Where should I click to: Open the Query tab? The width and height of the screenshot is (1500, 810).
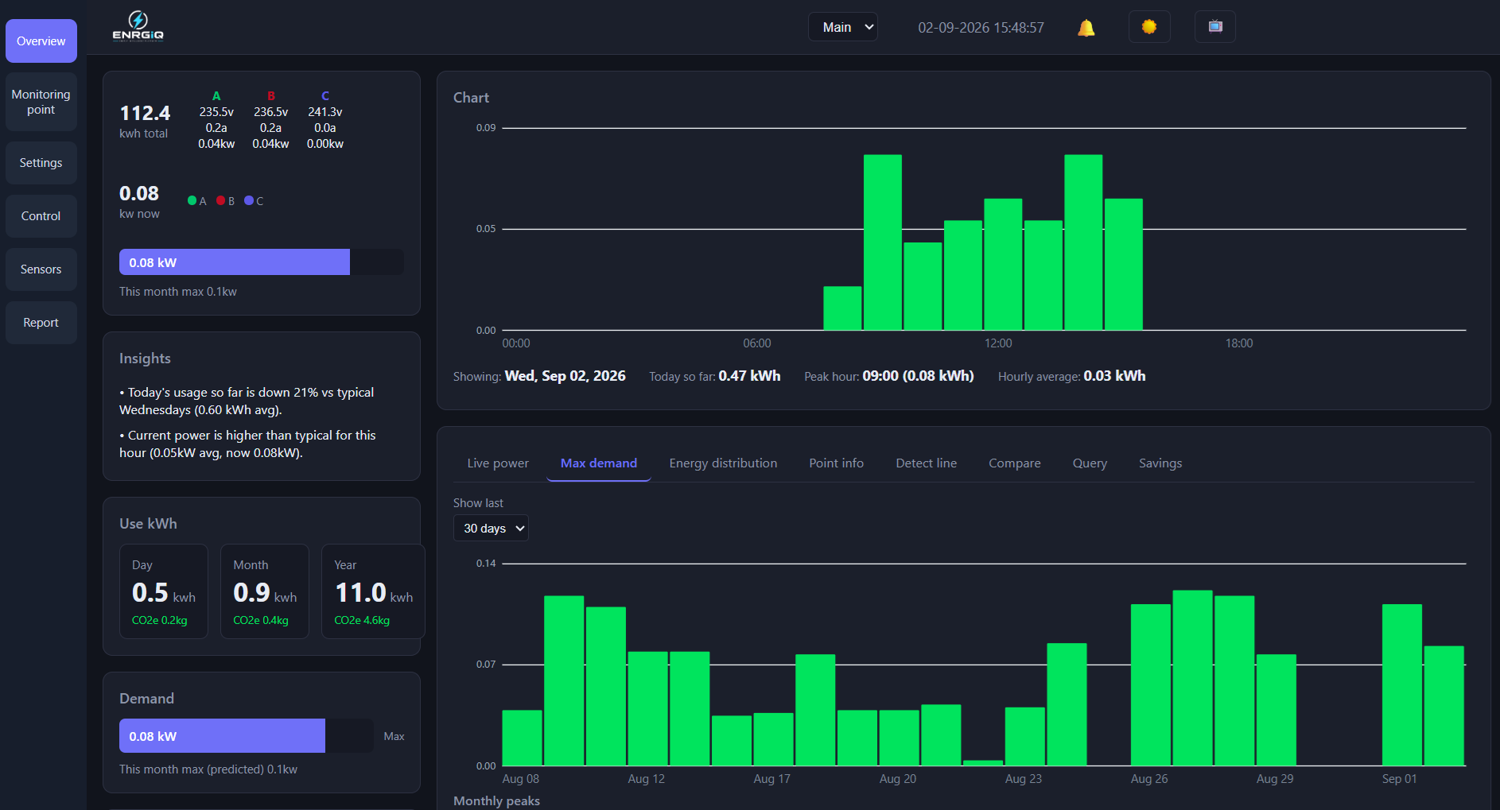coord(1090,463)
